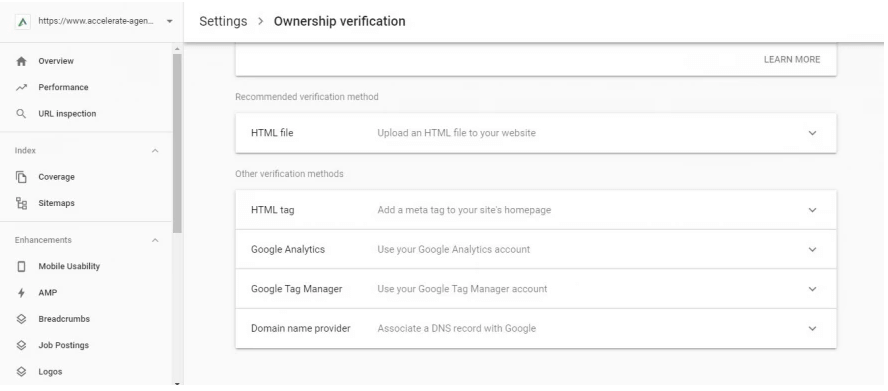Open the Coverage report
Screen dimensions: 888x391
pyautogui.click(x=56, y=177)
